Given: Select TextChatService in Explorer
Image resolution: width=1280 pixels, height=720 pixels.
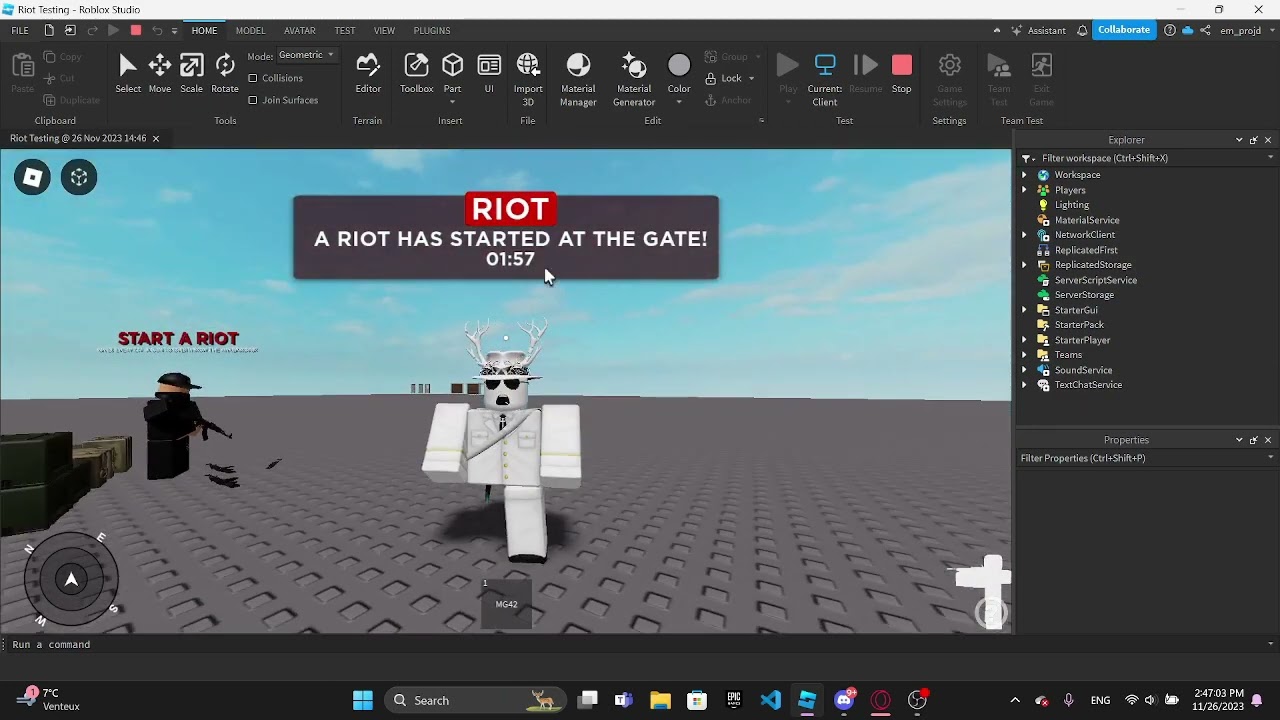Looking at the screenshot, I should pyautogui.click(x=1088, y=385).
